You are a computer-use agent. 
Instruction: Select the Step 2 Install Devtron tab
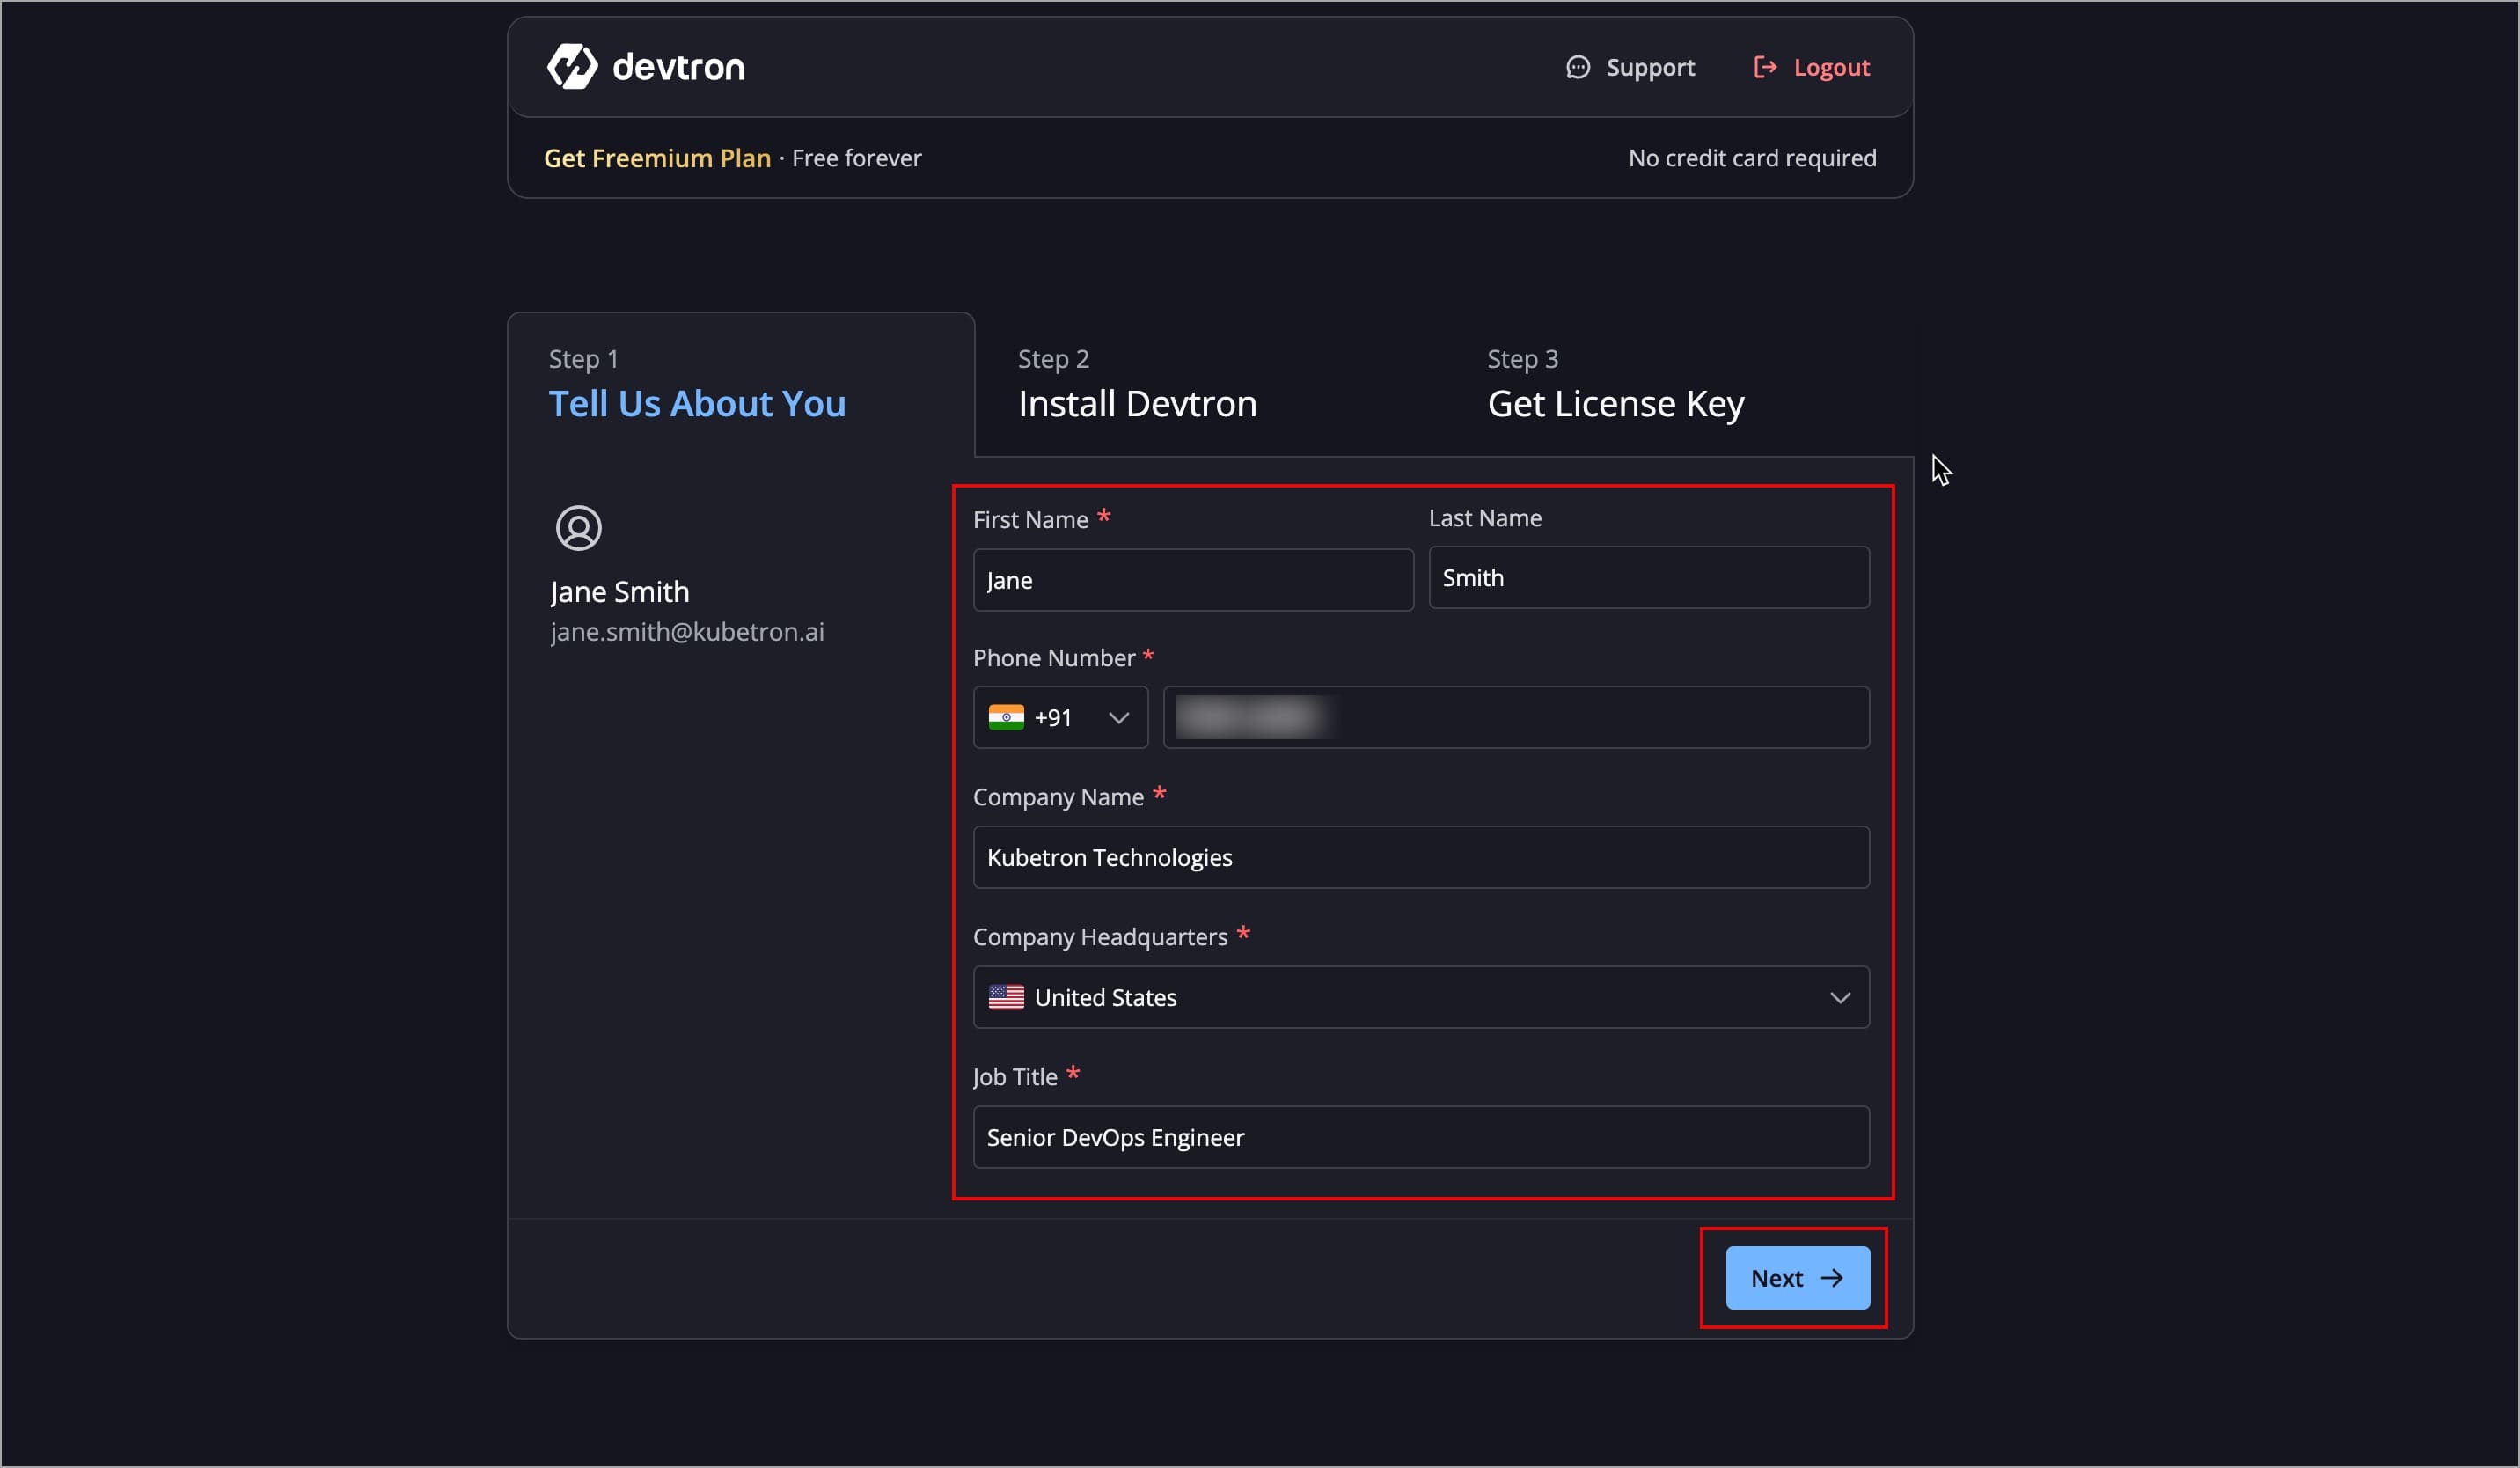[1137, 385]
